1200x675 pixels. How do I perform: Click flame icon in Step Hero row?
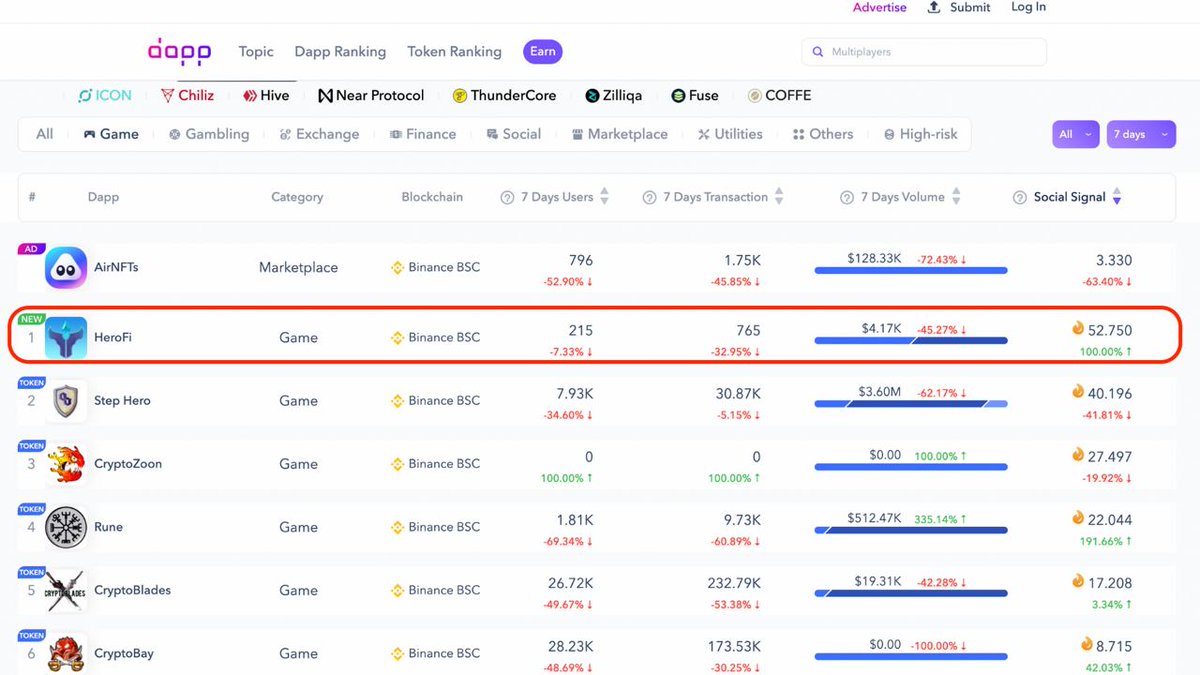[x=1078, y=391]
